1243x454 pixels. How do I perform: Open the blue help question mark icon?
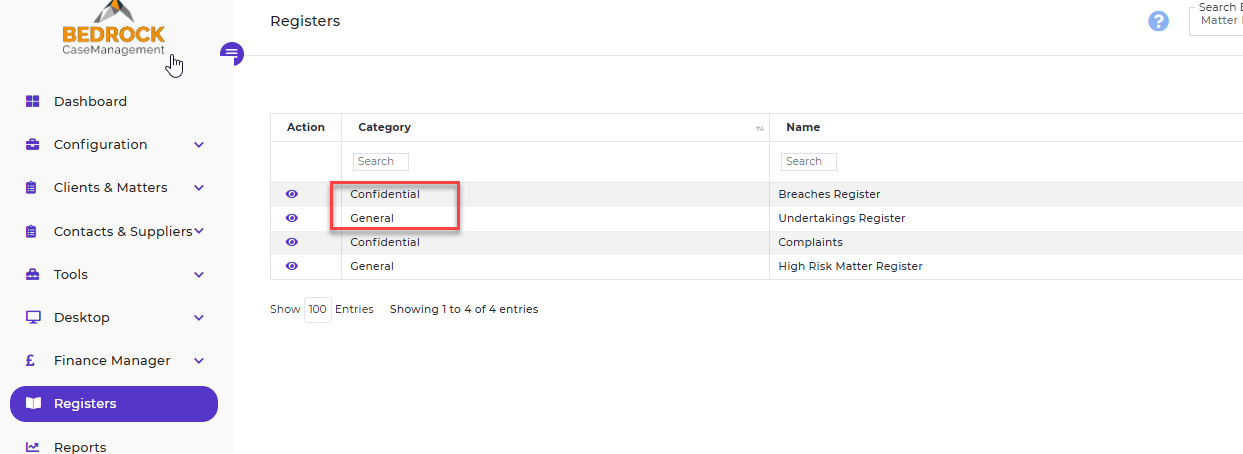(x=1159, y=21)
